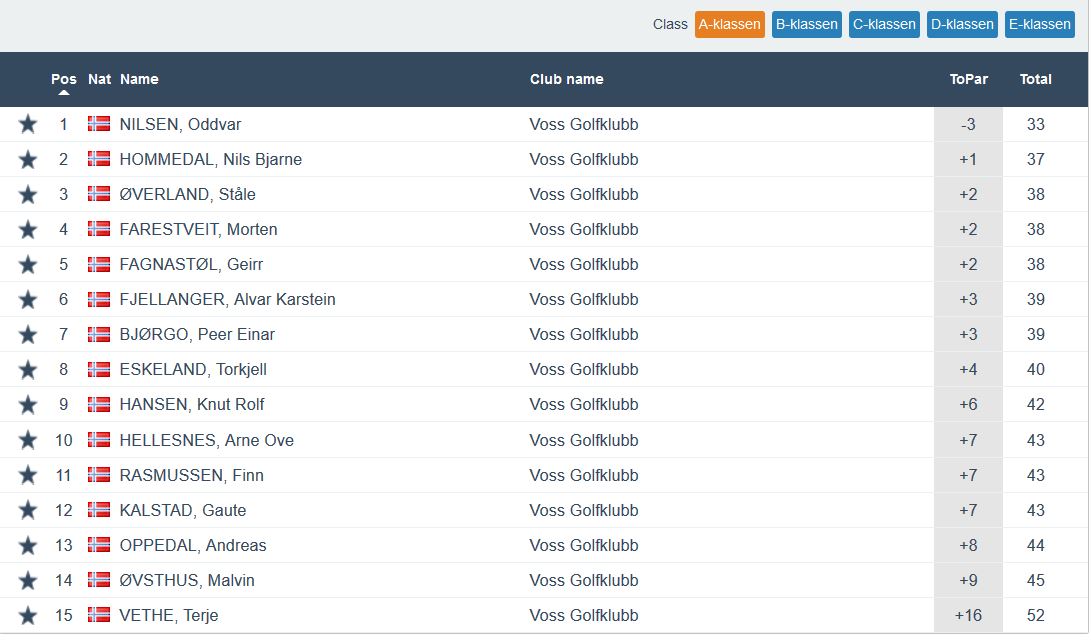Star the player HOMMEDAL, Nils Bjarne

point(28,159)
